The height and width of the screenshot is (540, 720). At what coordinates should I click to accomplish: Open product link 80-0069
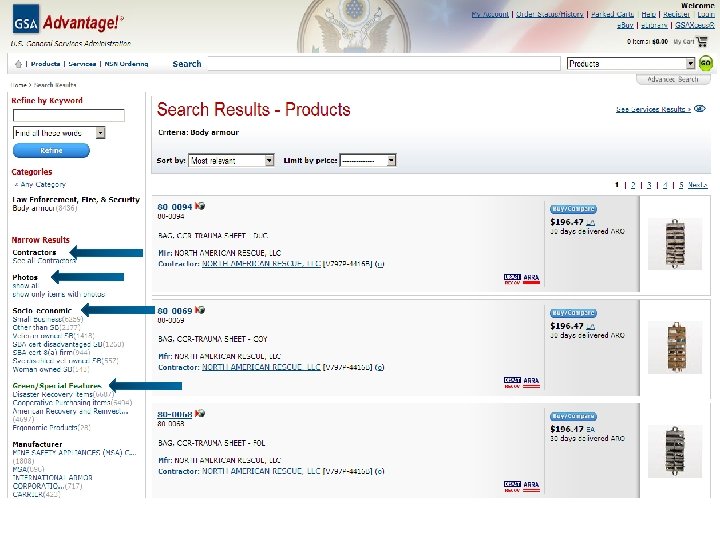174,311
